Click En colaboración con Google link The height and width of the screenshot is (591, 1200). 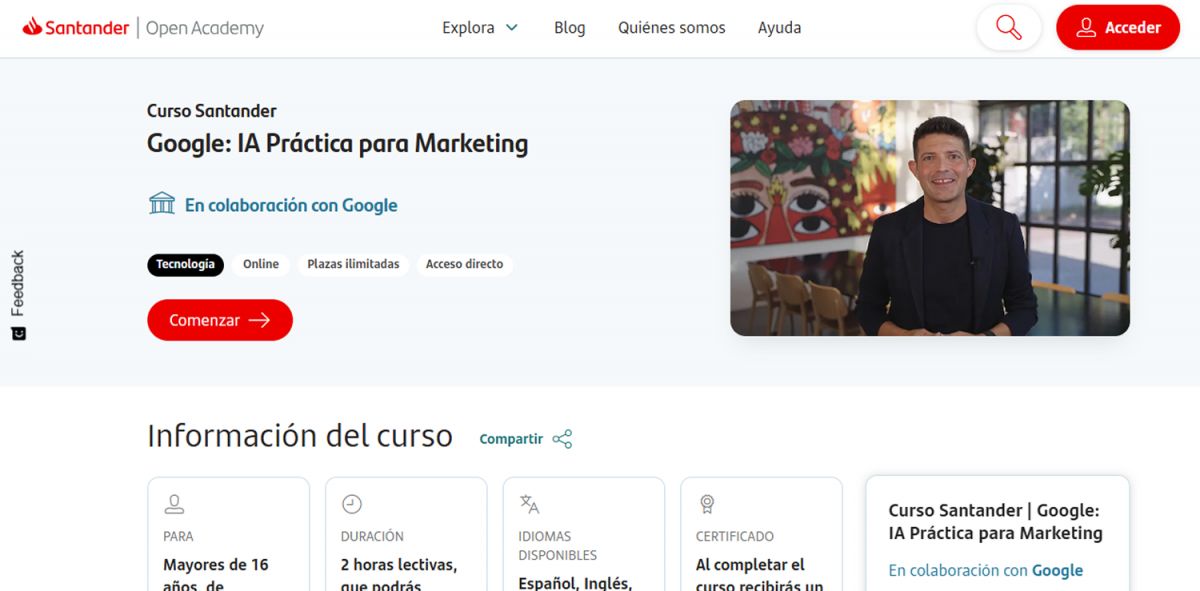tap(291, 205)
